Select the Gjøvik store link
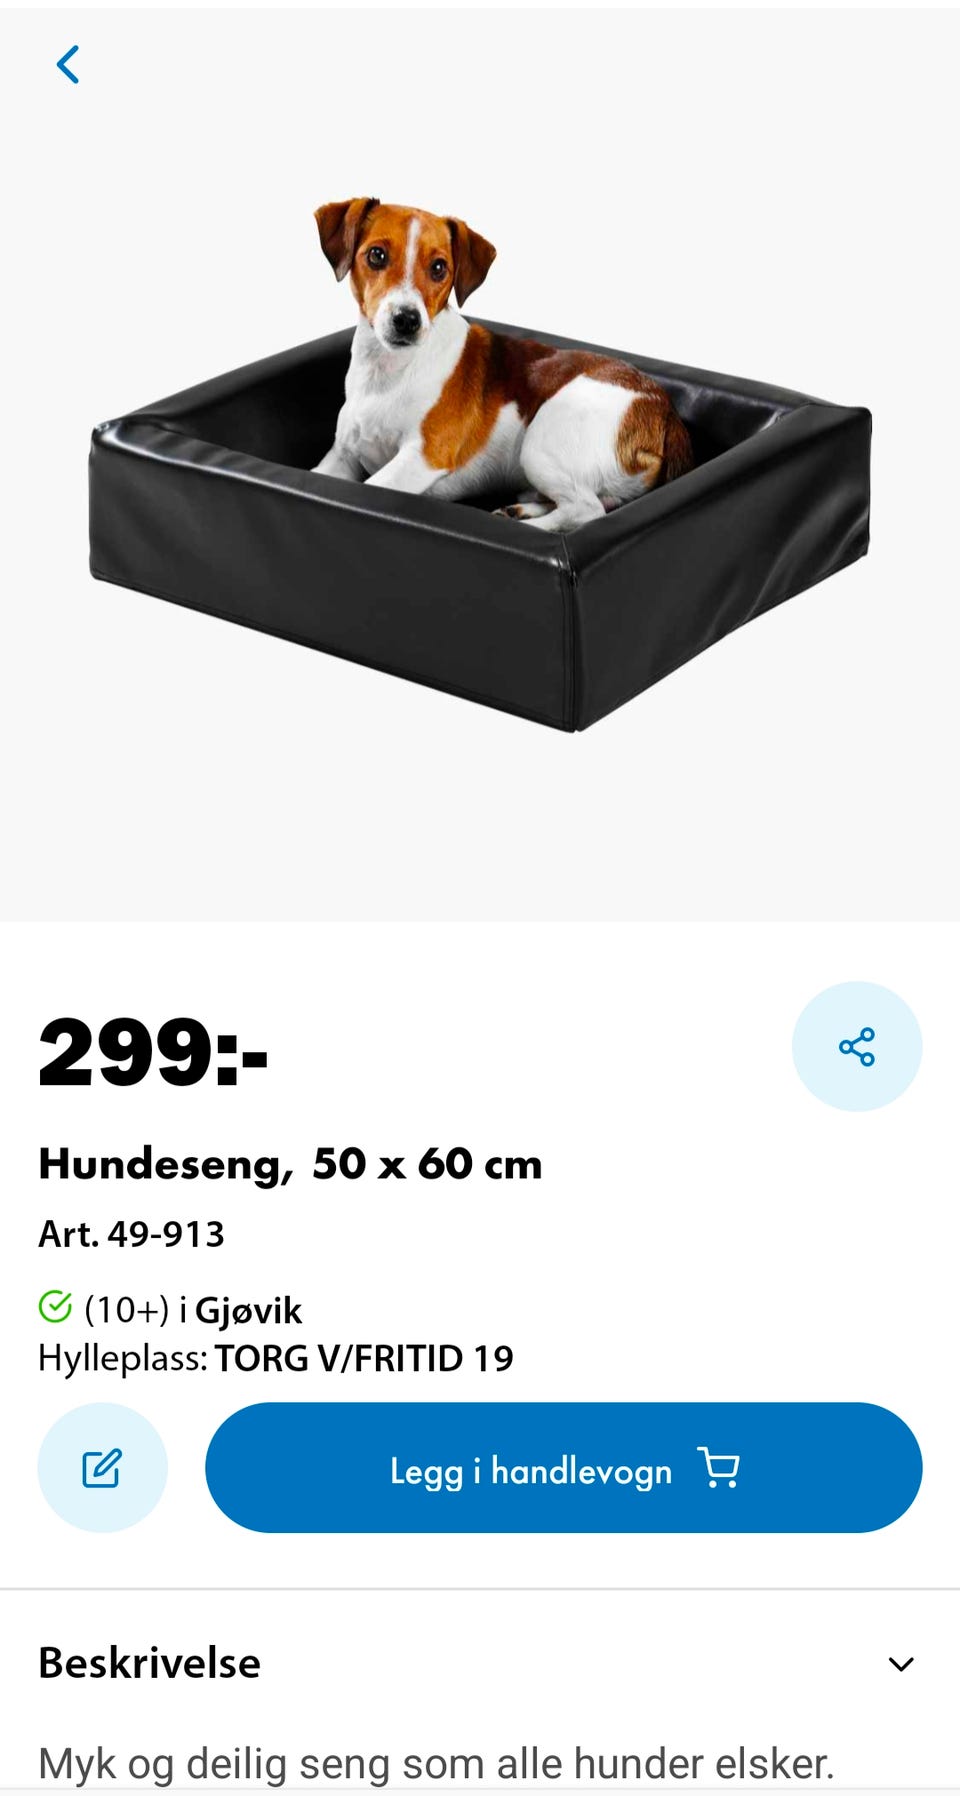This screenshot has height=1796, width=960. (x=248, y=1310)
